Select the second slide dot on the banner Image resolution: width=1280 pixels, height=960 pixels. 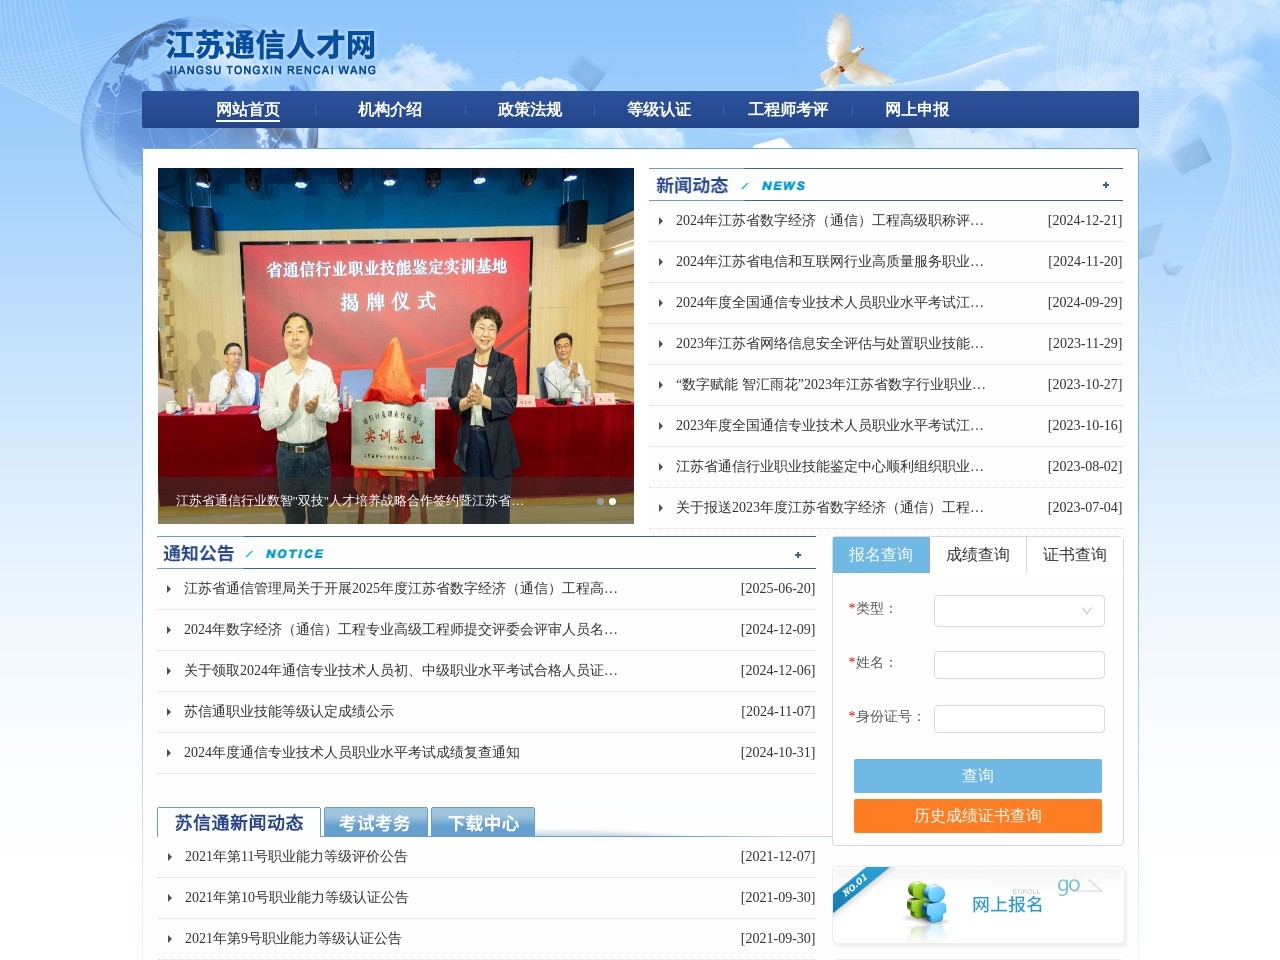613,501
